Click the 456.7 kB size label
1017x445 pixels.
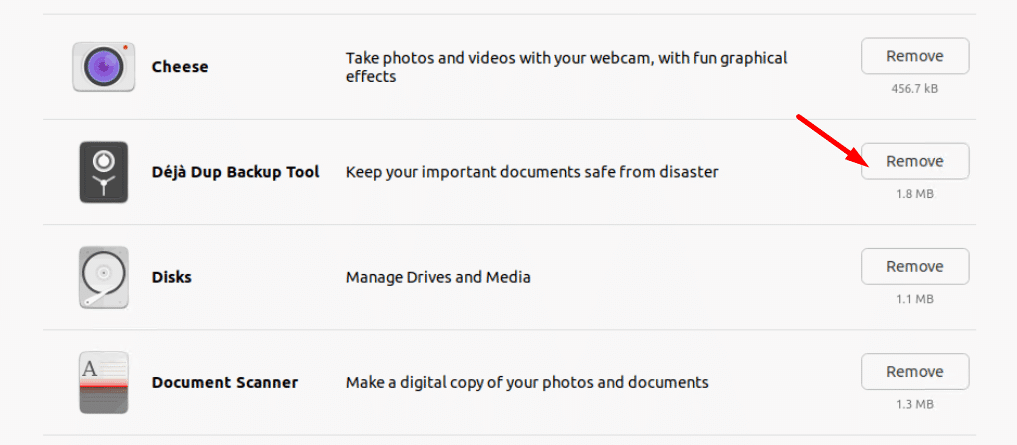[x=915, y=89]
